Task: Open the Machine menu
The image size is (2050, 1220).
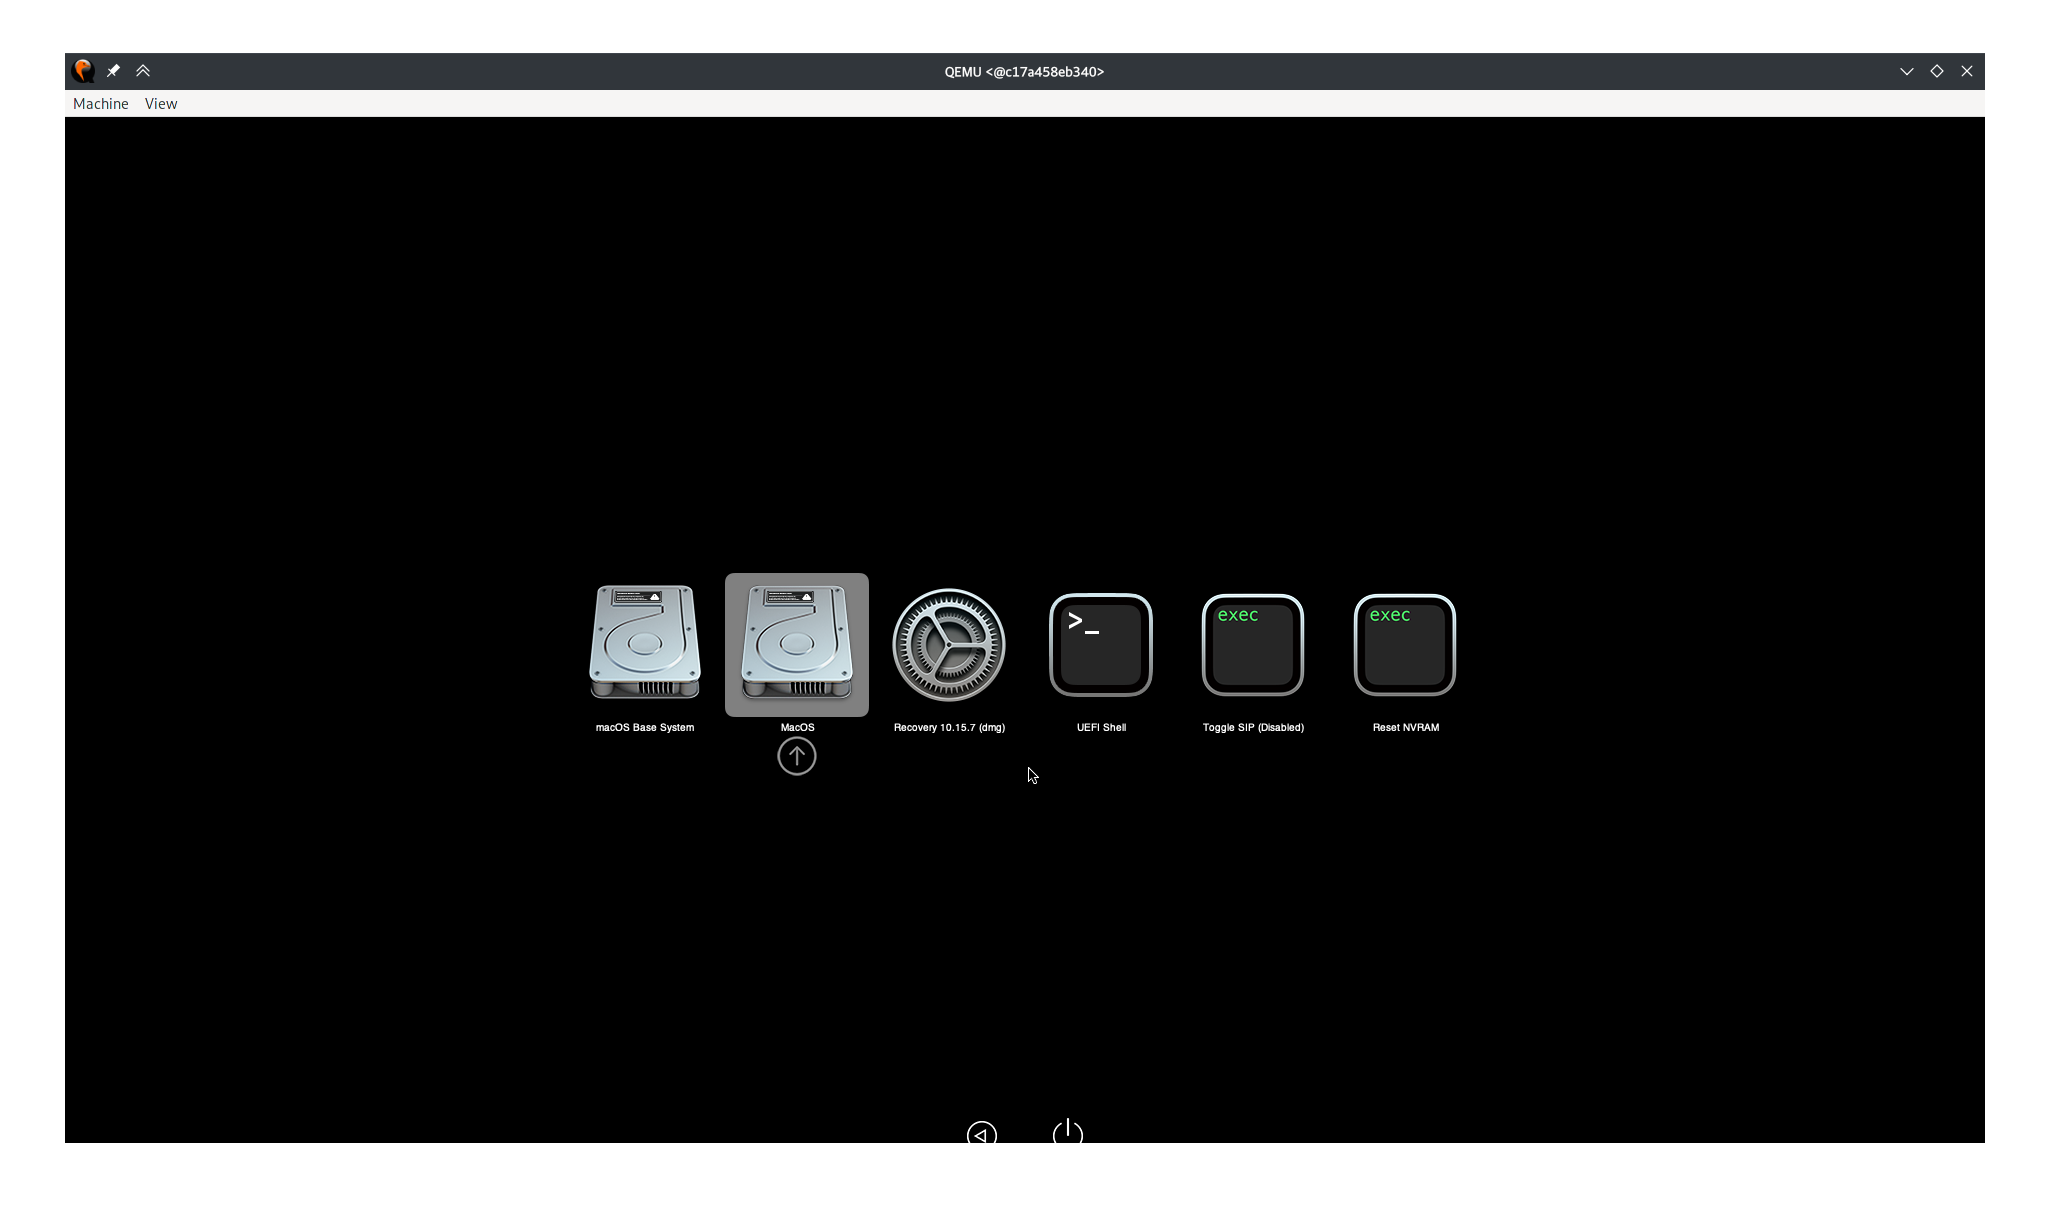Action: [100, 104]
